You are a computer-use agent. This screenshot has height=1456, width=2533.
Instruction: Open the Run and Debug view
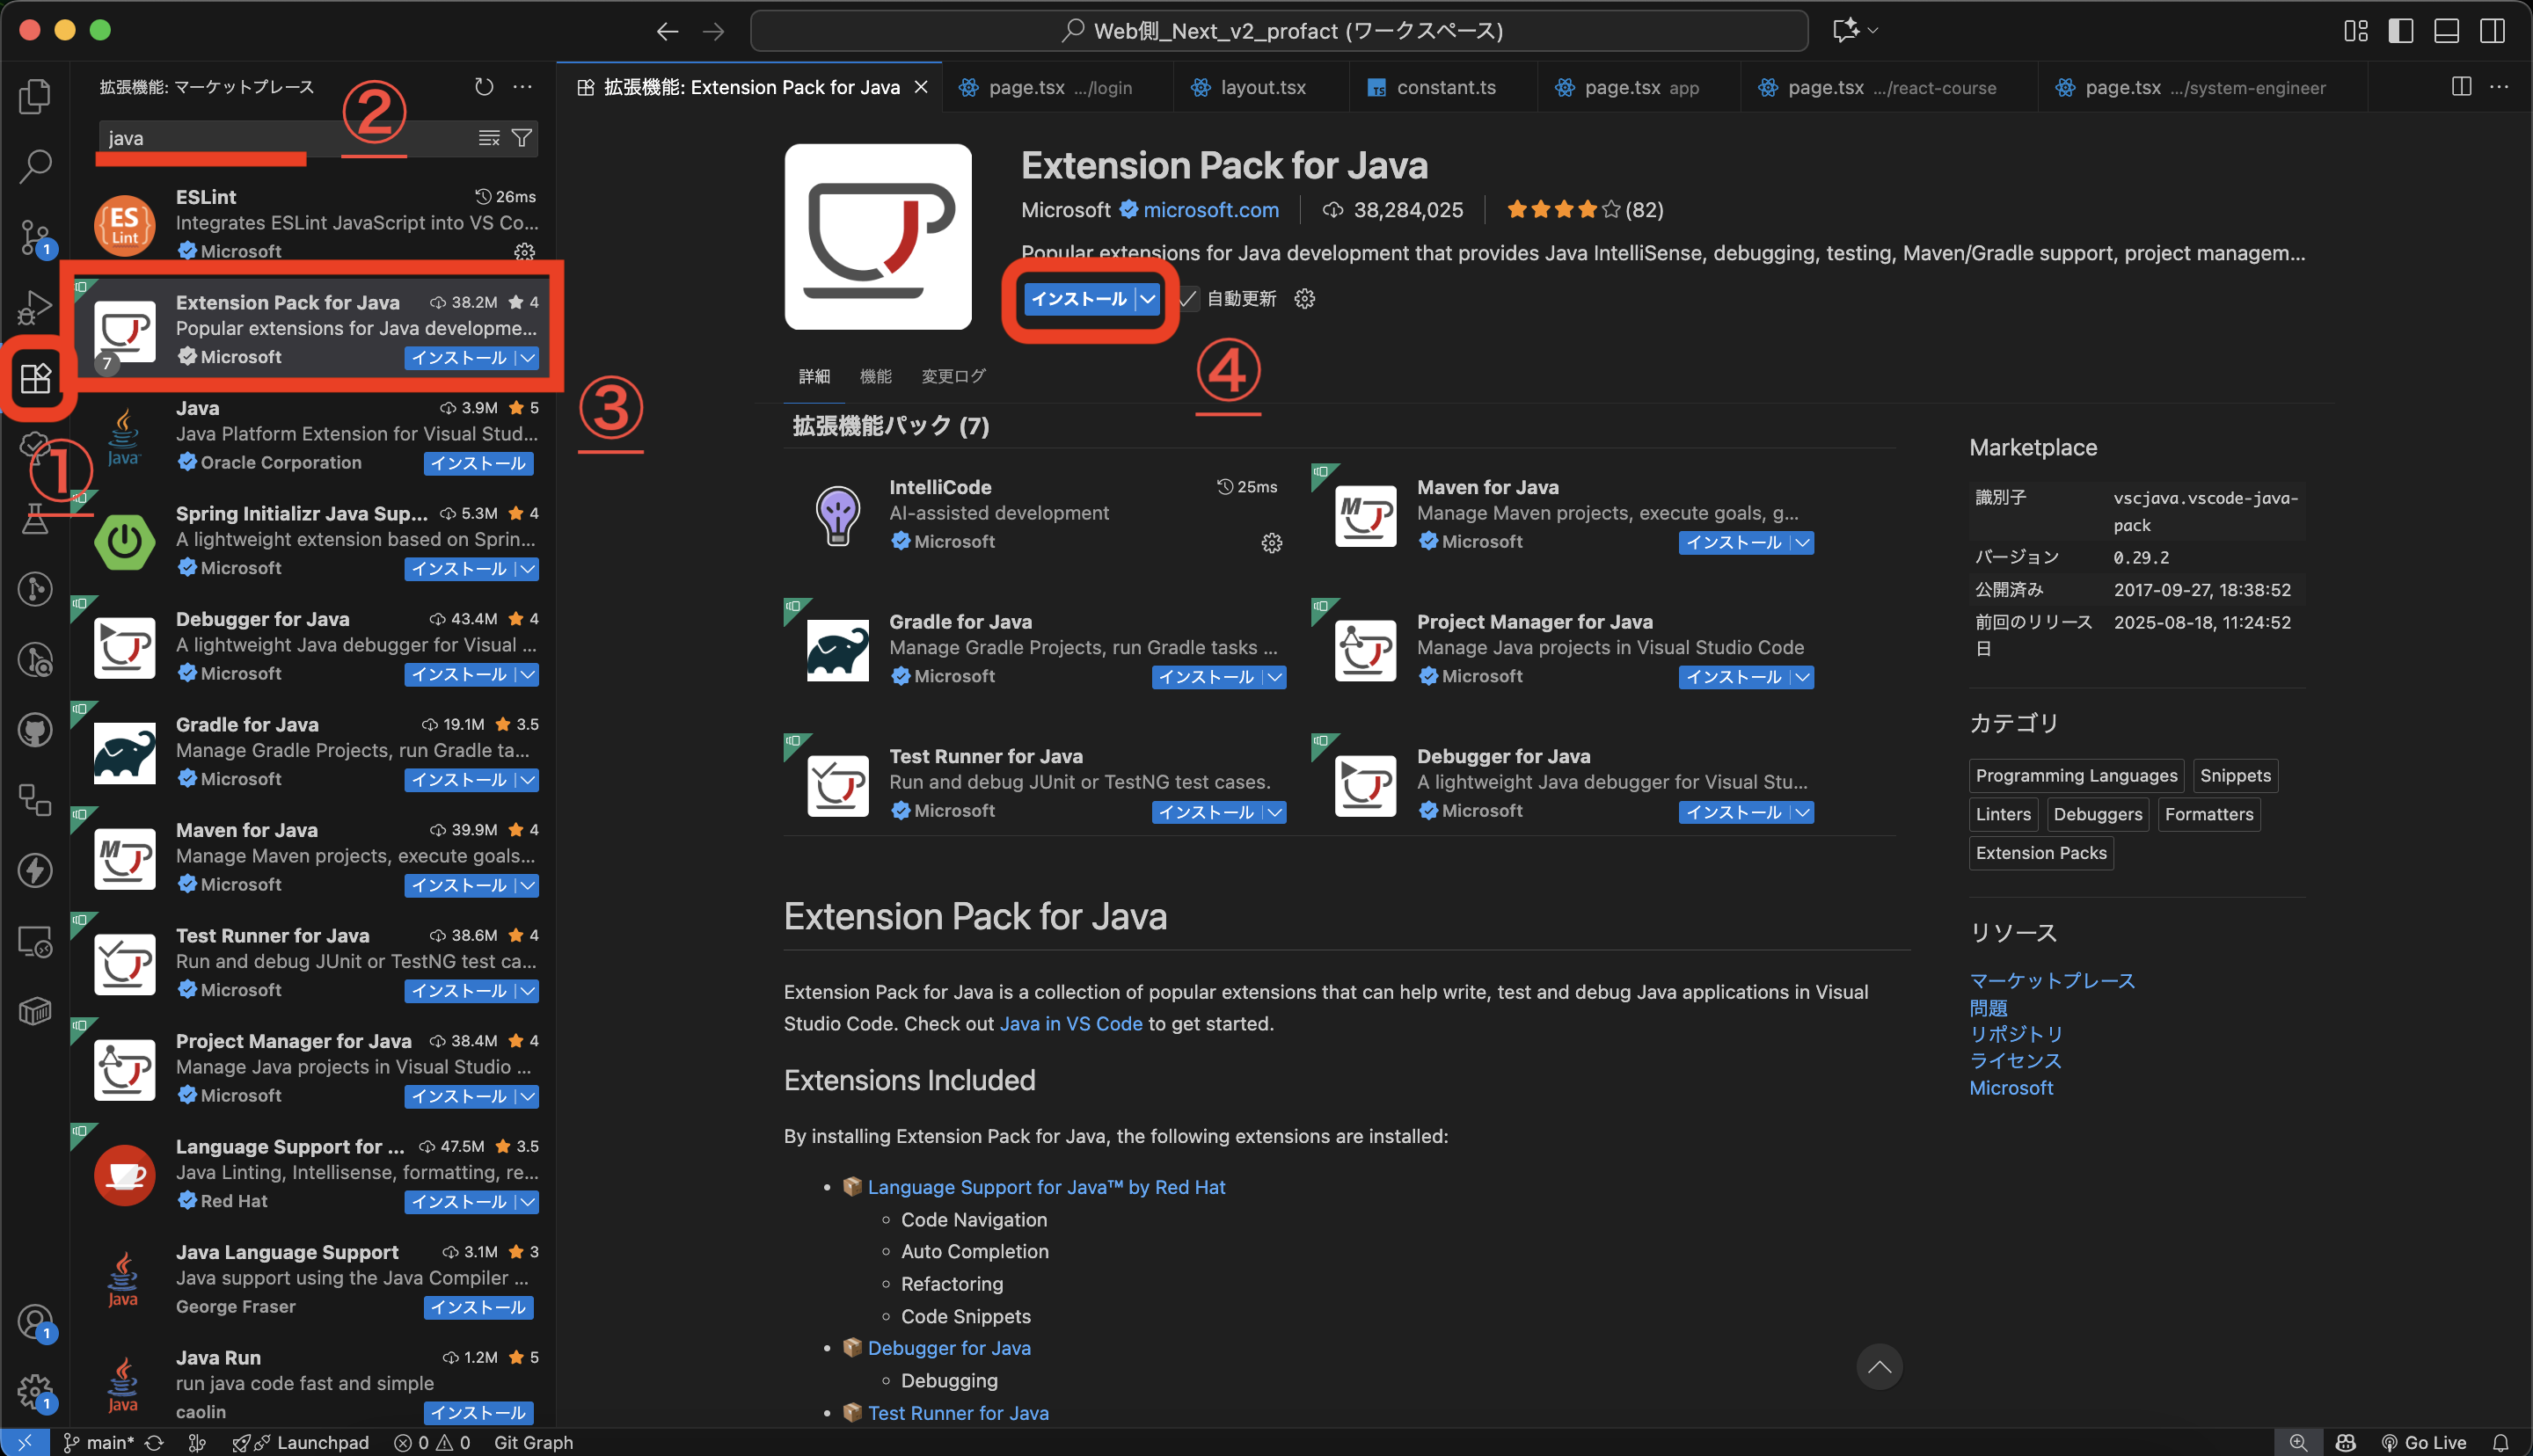click(x=35, y=307)
